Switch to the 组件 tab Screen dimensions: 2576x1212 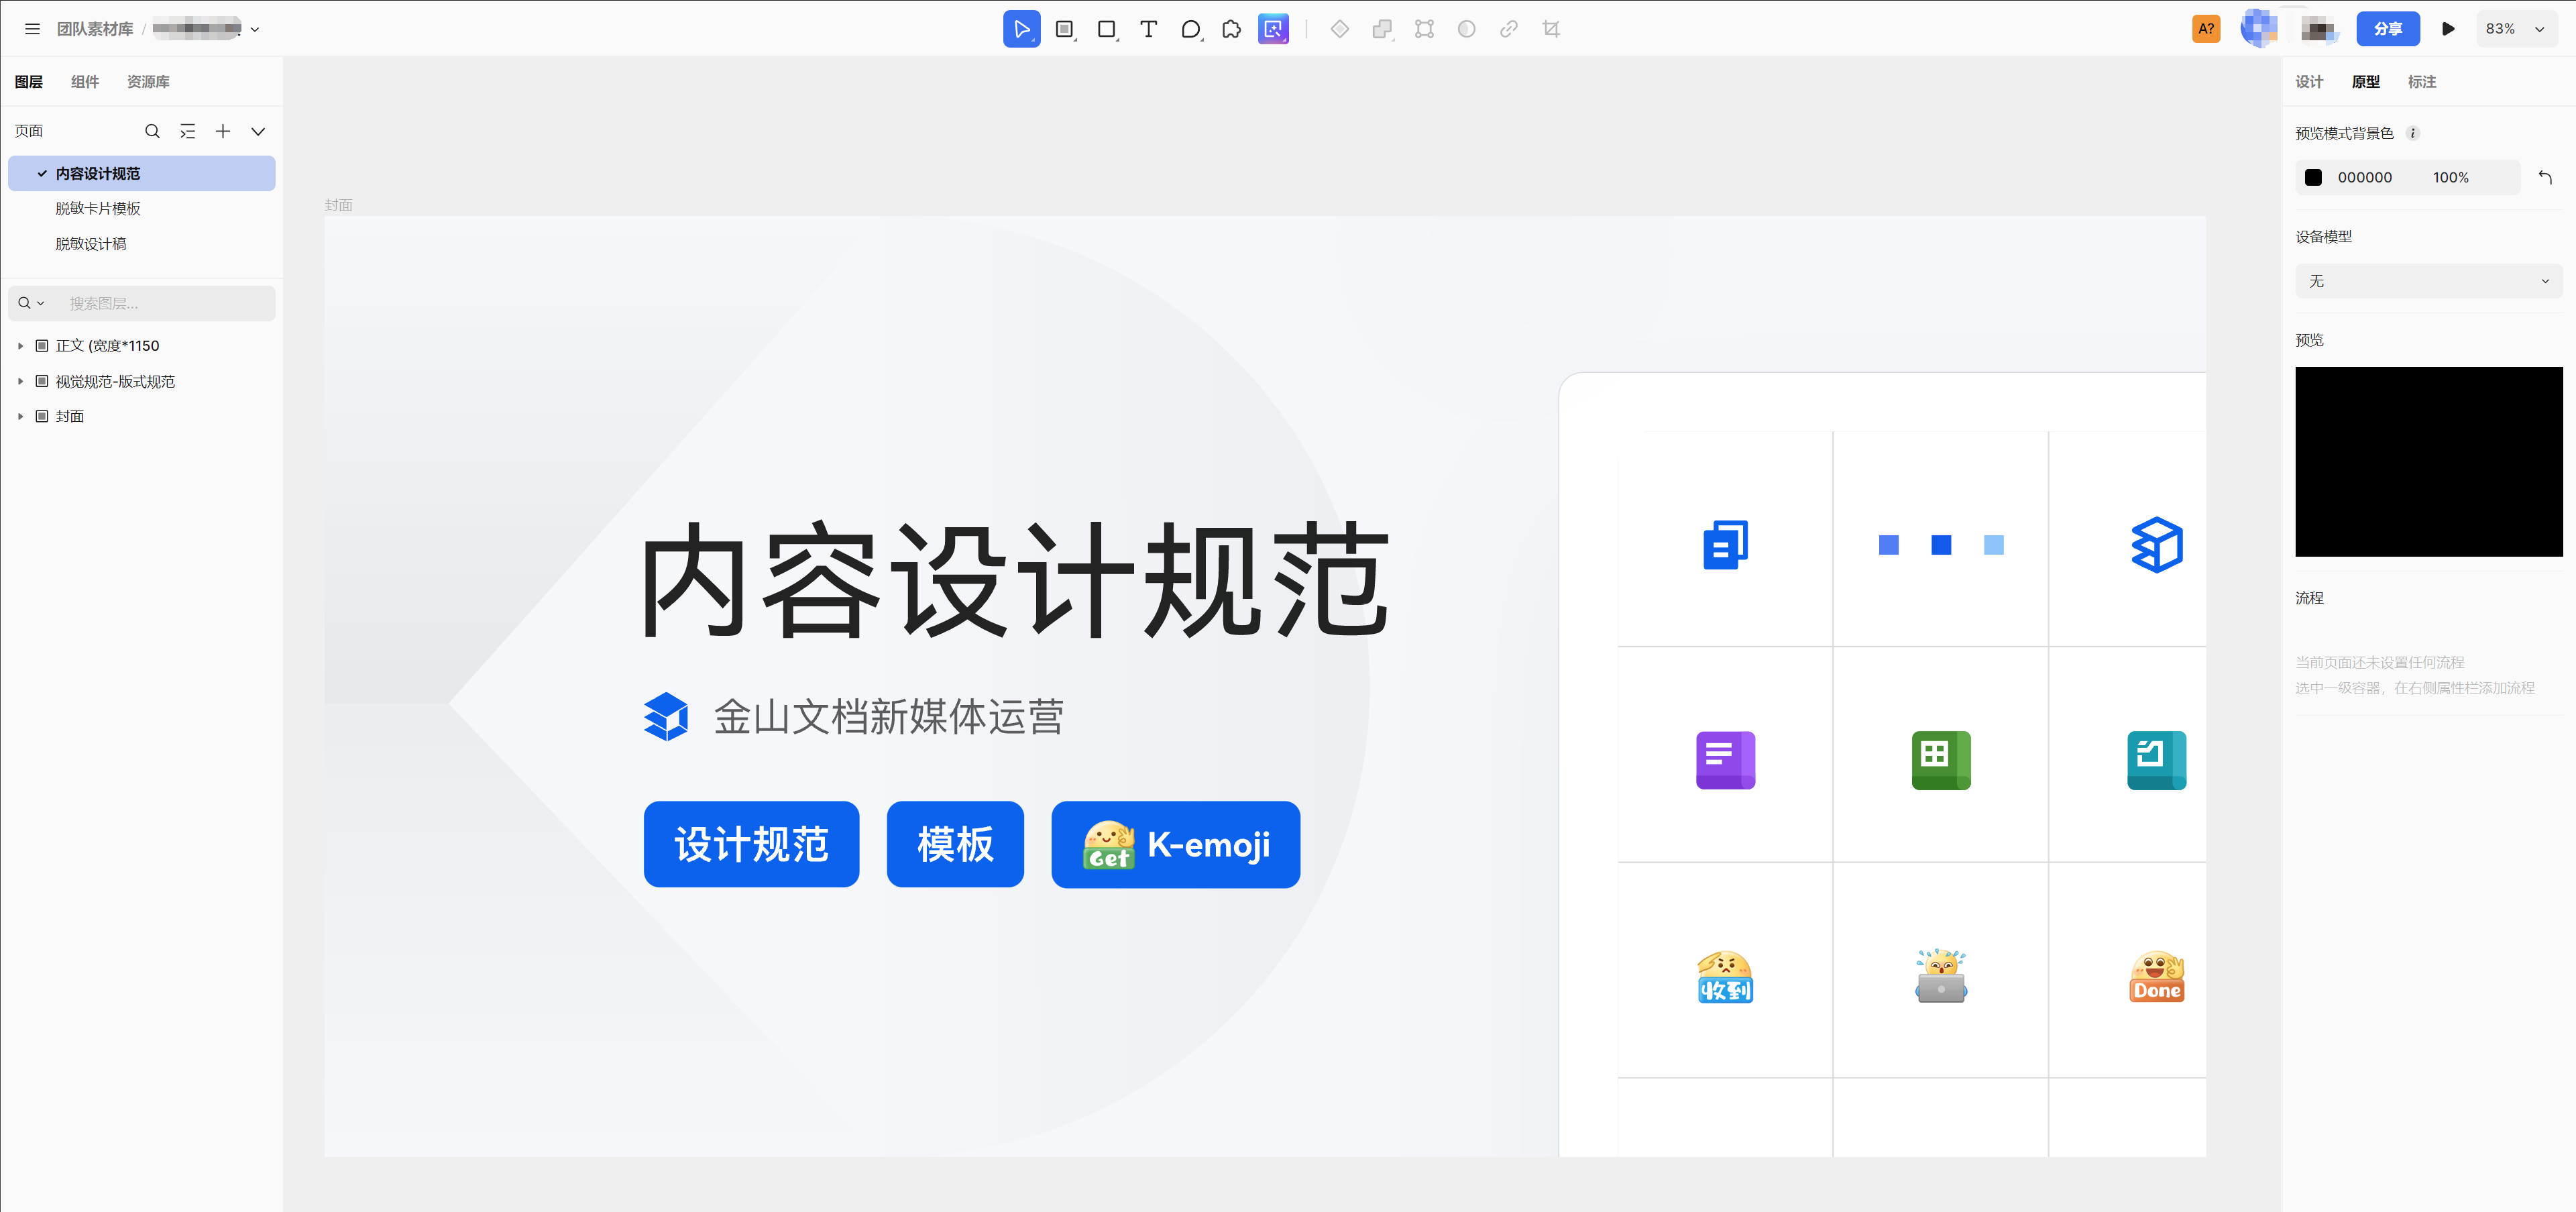tap(85, 82)
